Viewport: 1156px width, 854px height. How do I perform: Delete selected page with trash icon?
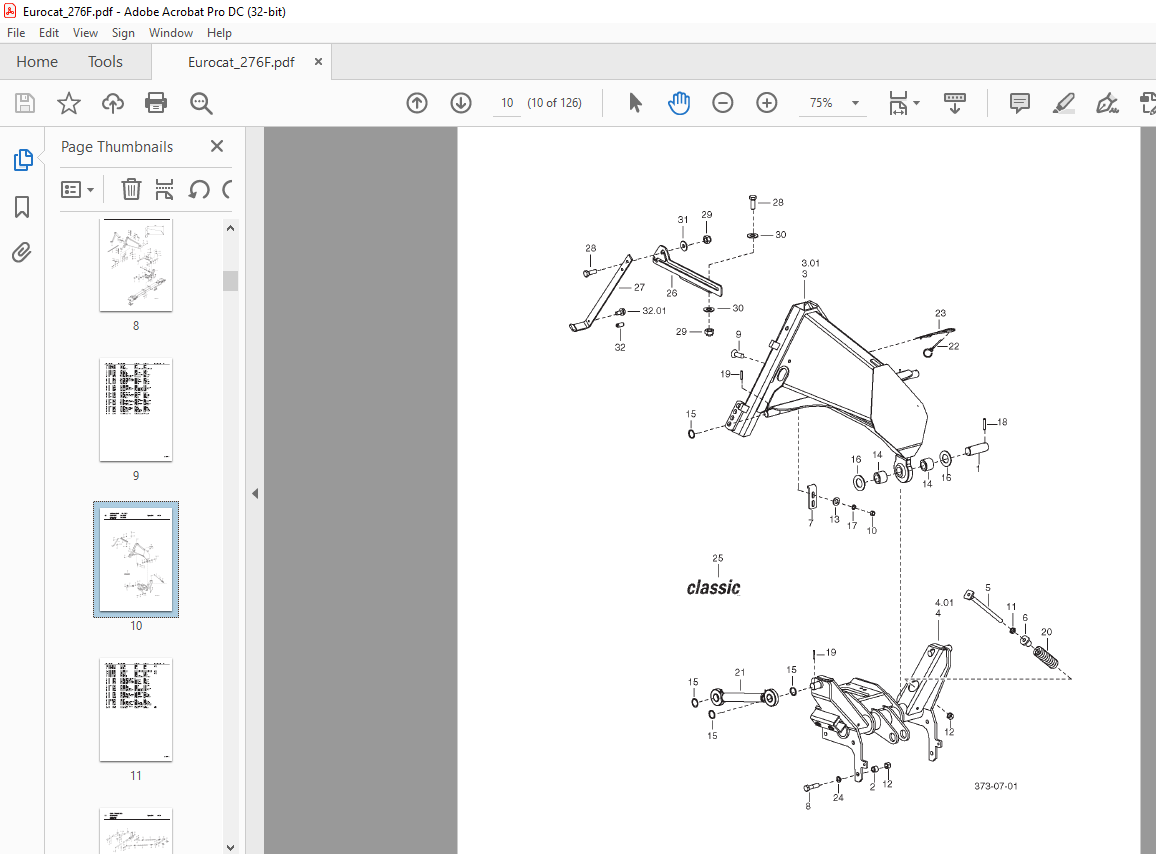click(131, 190)
